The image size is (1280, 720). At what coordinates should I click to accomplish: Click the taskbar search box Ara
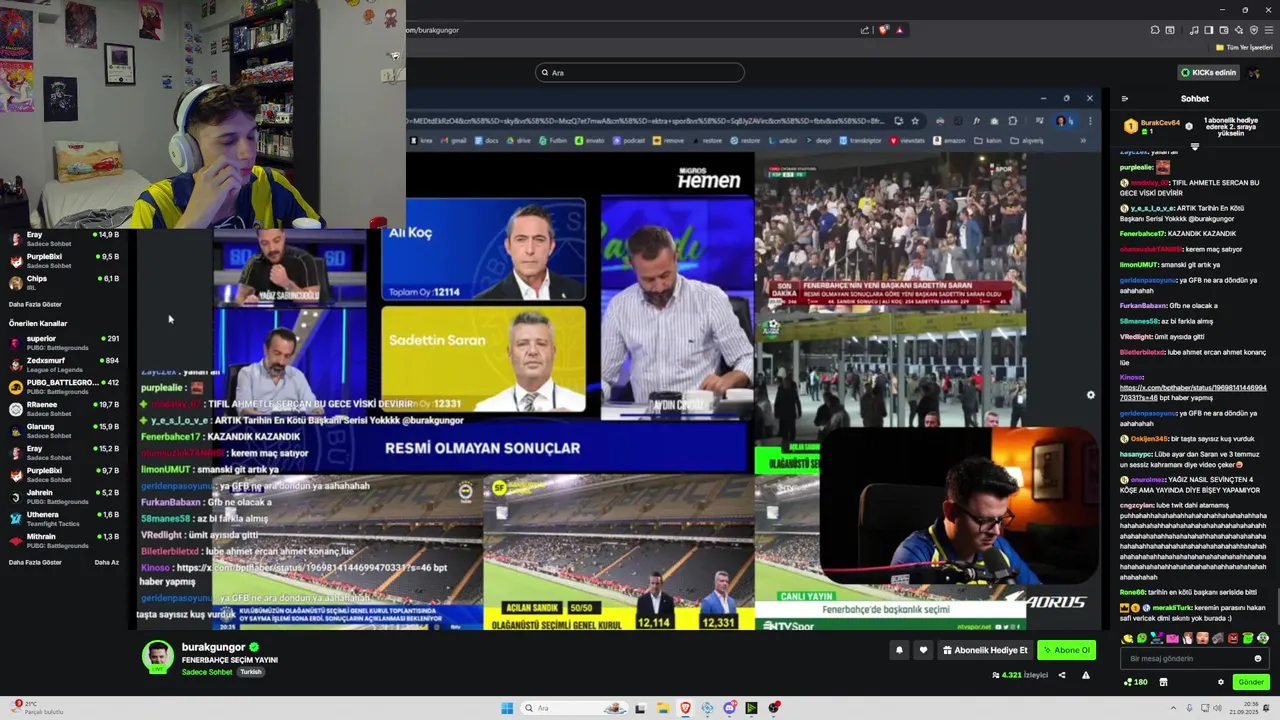pos(574,708)
